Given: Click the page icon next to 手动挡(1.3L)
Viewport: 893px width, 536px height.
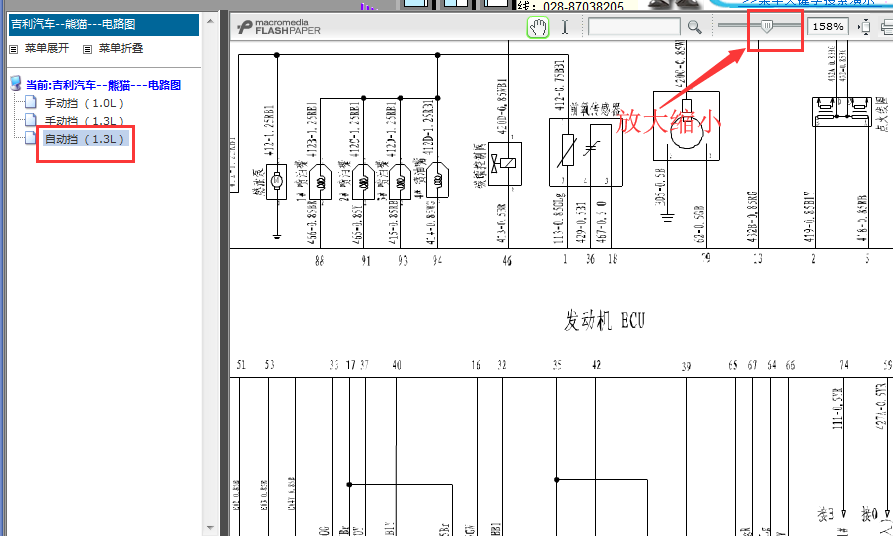Looking at the screenshot, I should [31, 120].
